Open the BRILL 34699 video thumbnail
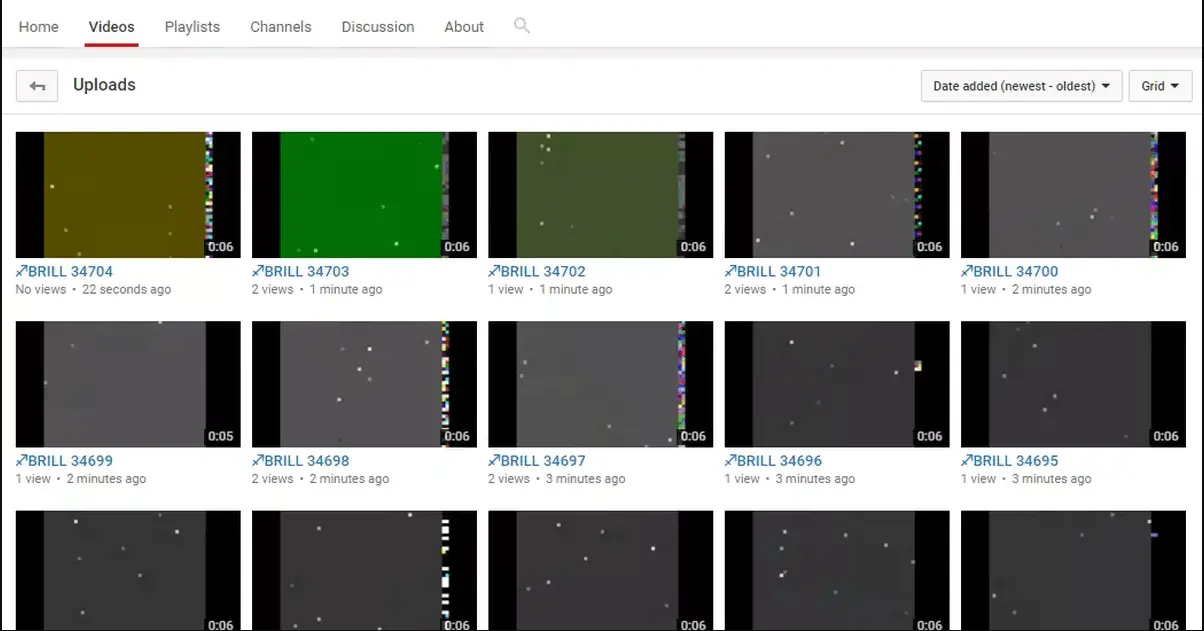The image size is (1204, 631). coord(128,384)
